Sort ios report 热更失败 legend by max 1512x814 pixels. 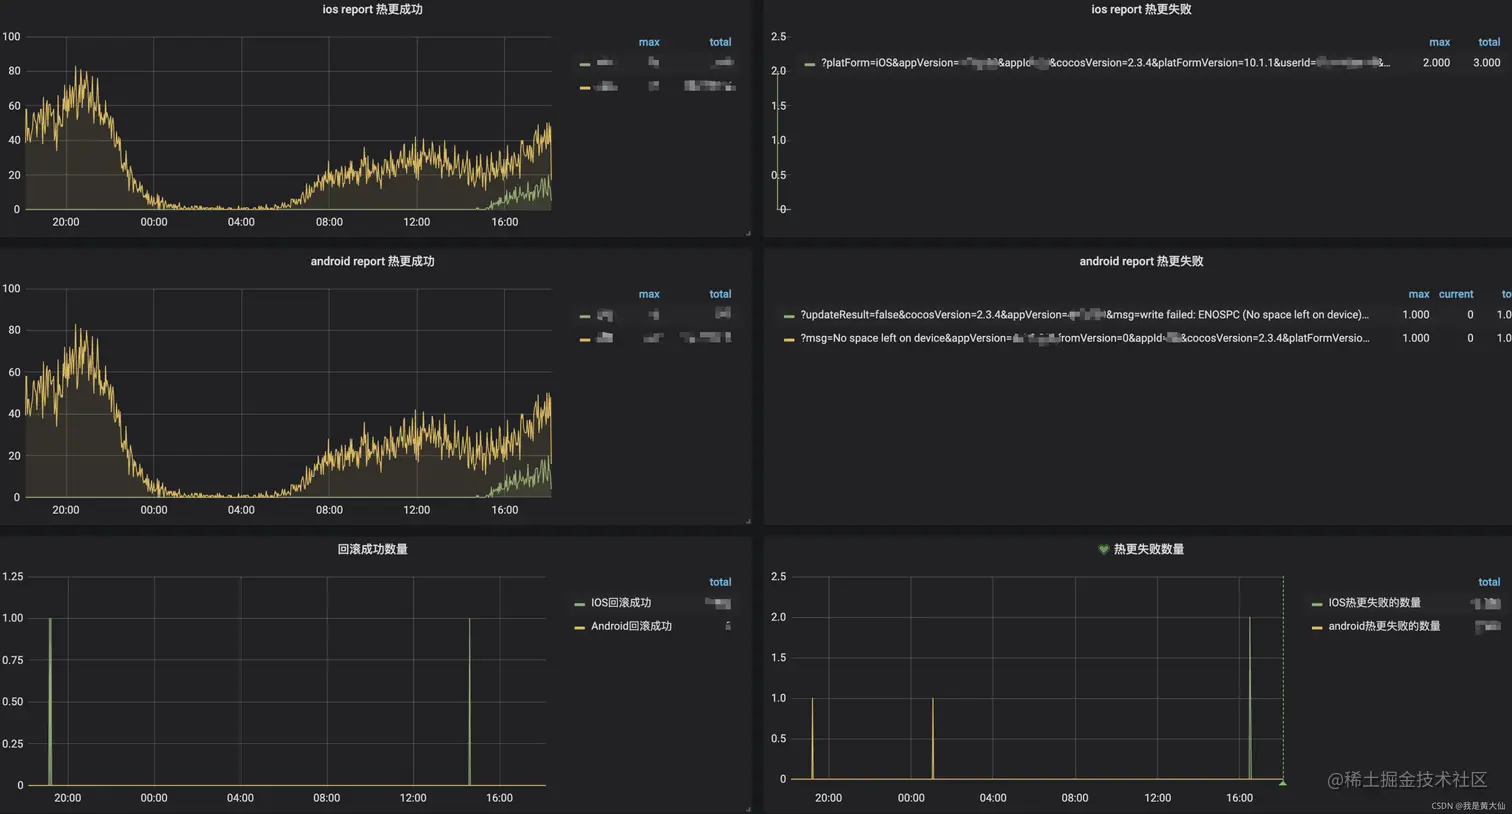[x=1439, y=42]
